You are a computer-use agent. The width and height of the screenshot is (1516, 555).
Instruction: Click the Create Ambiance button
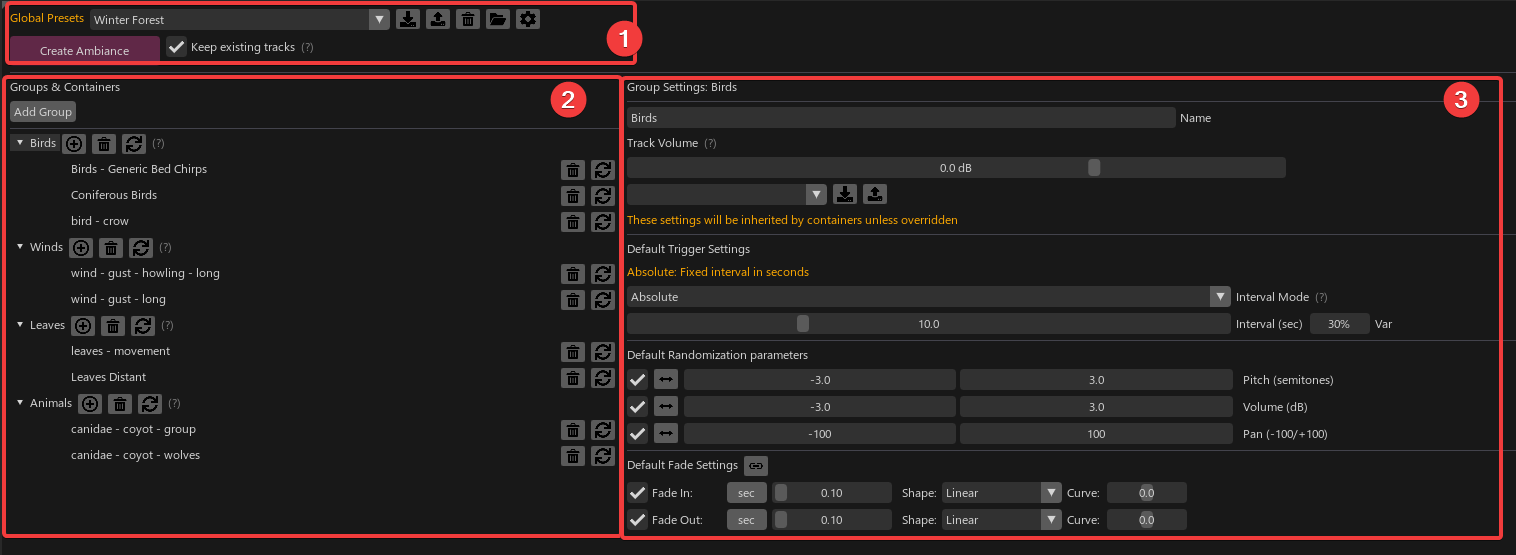point(85,51)
